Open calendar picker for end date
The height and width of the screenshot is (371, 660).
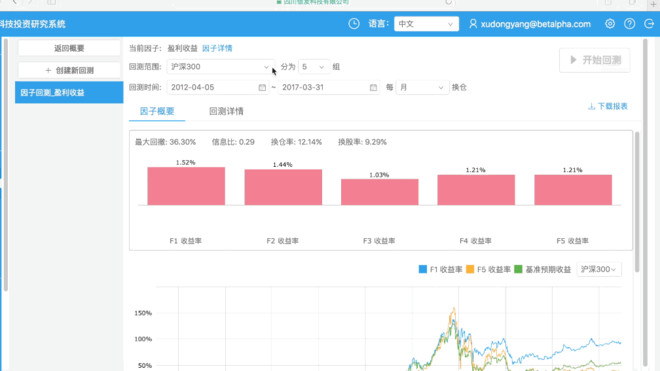point(373,88)
